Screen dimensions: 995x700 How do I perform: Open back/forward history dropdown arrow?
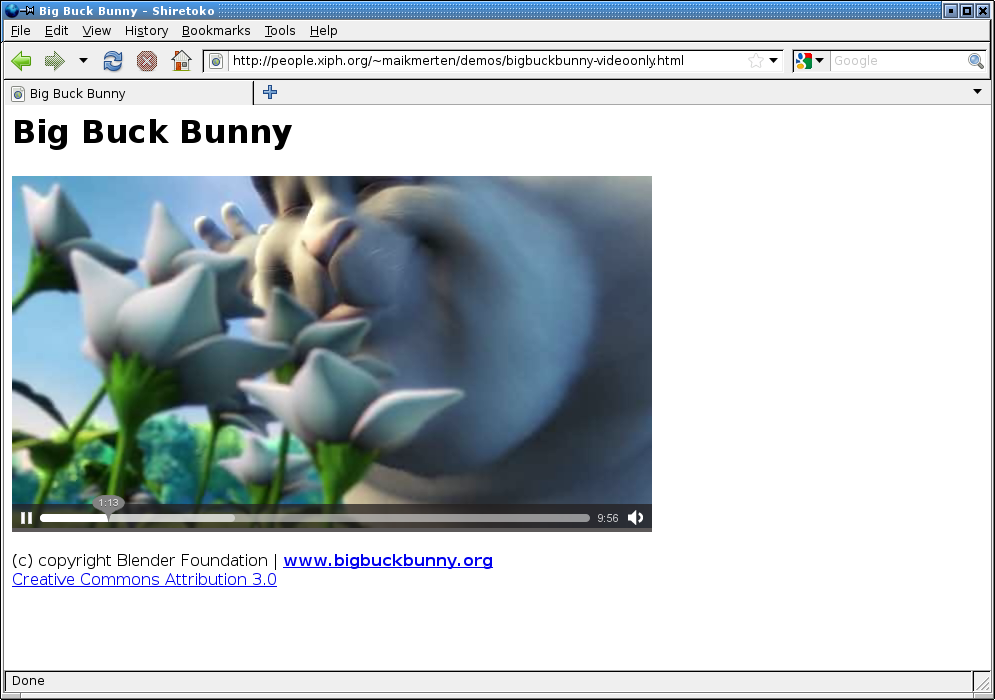(83, 61)
